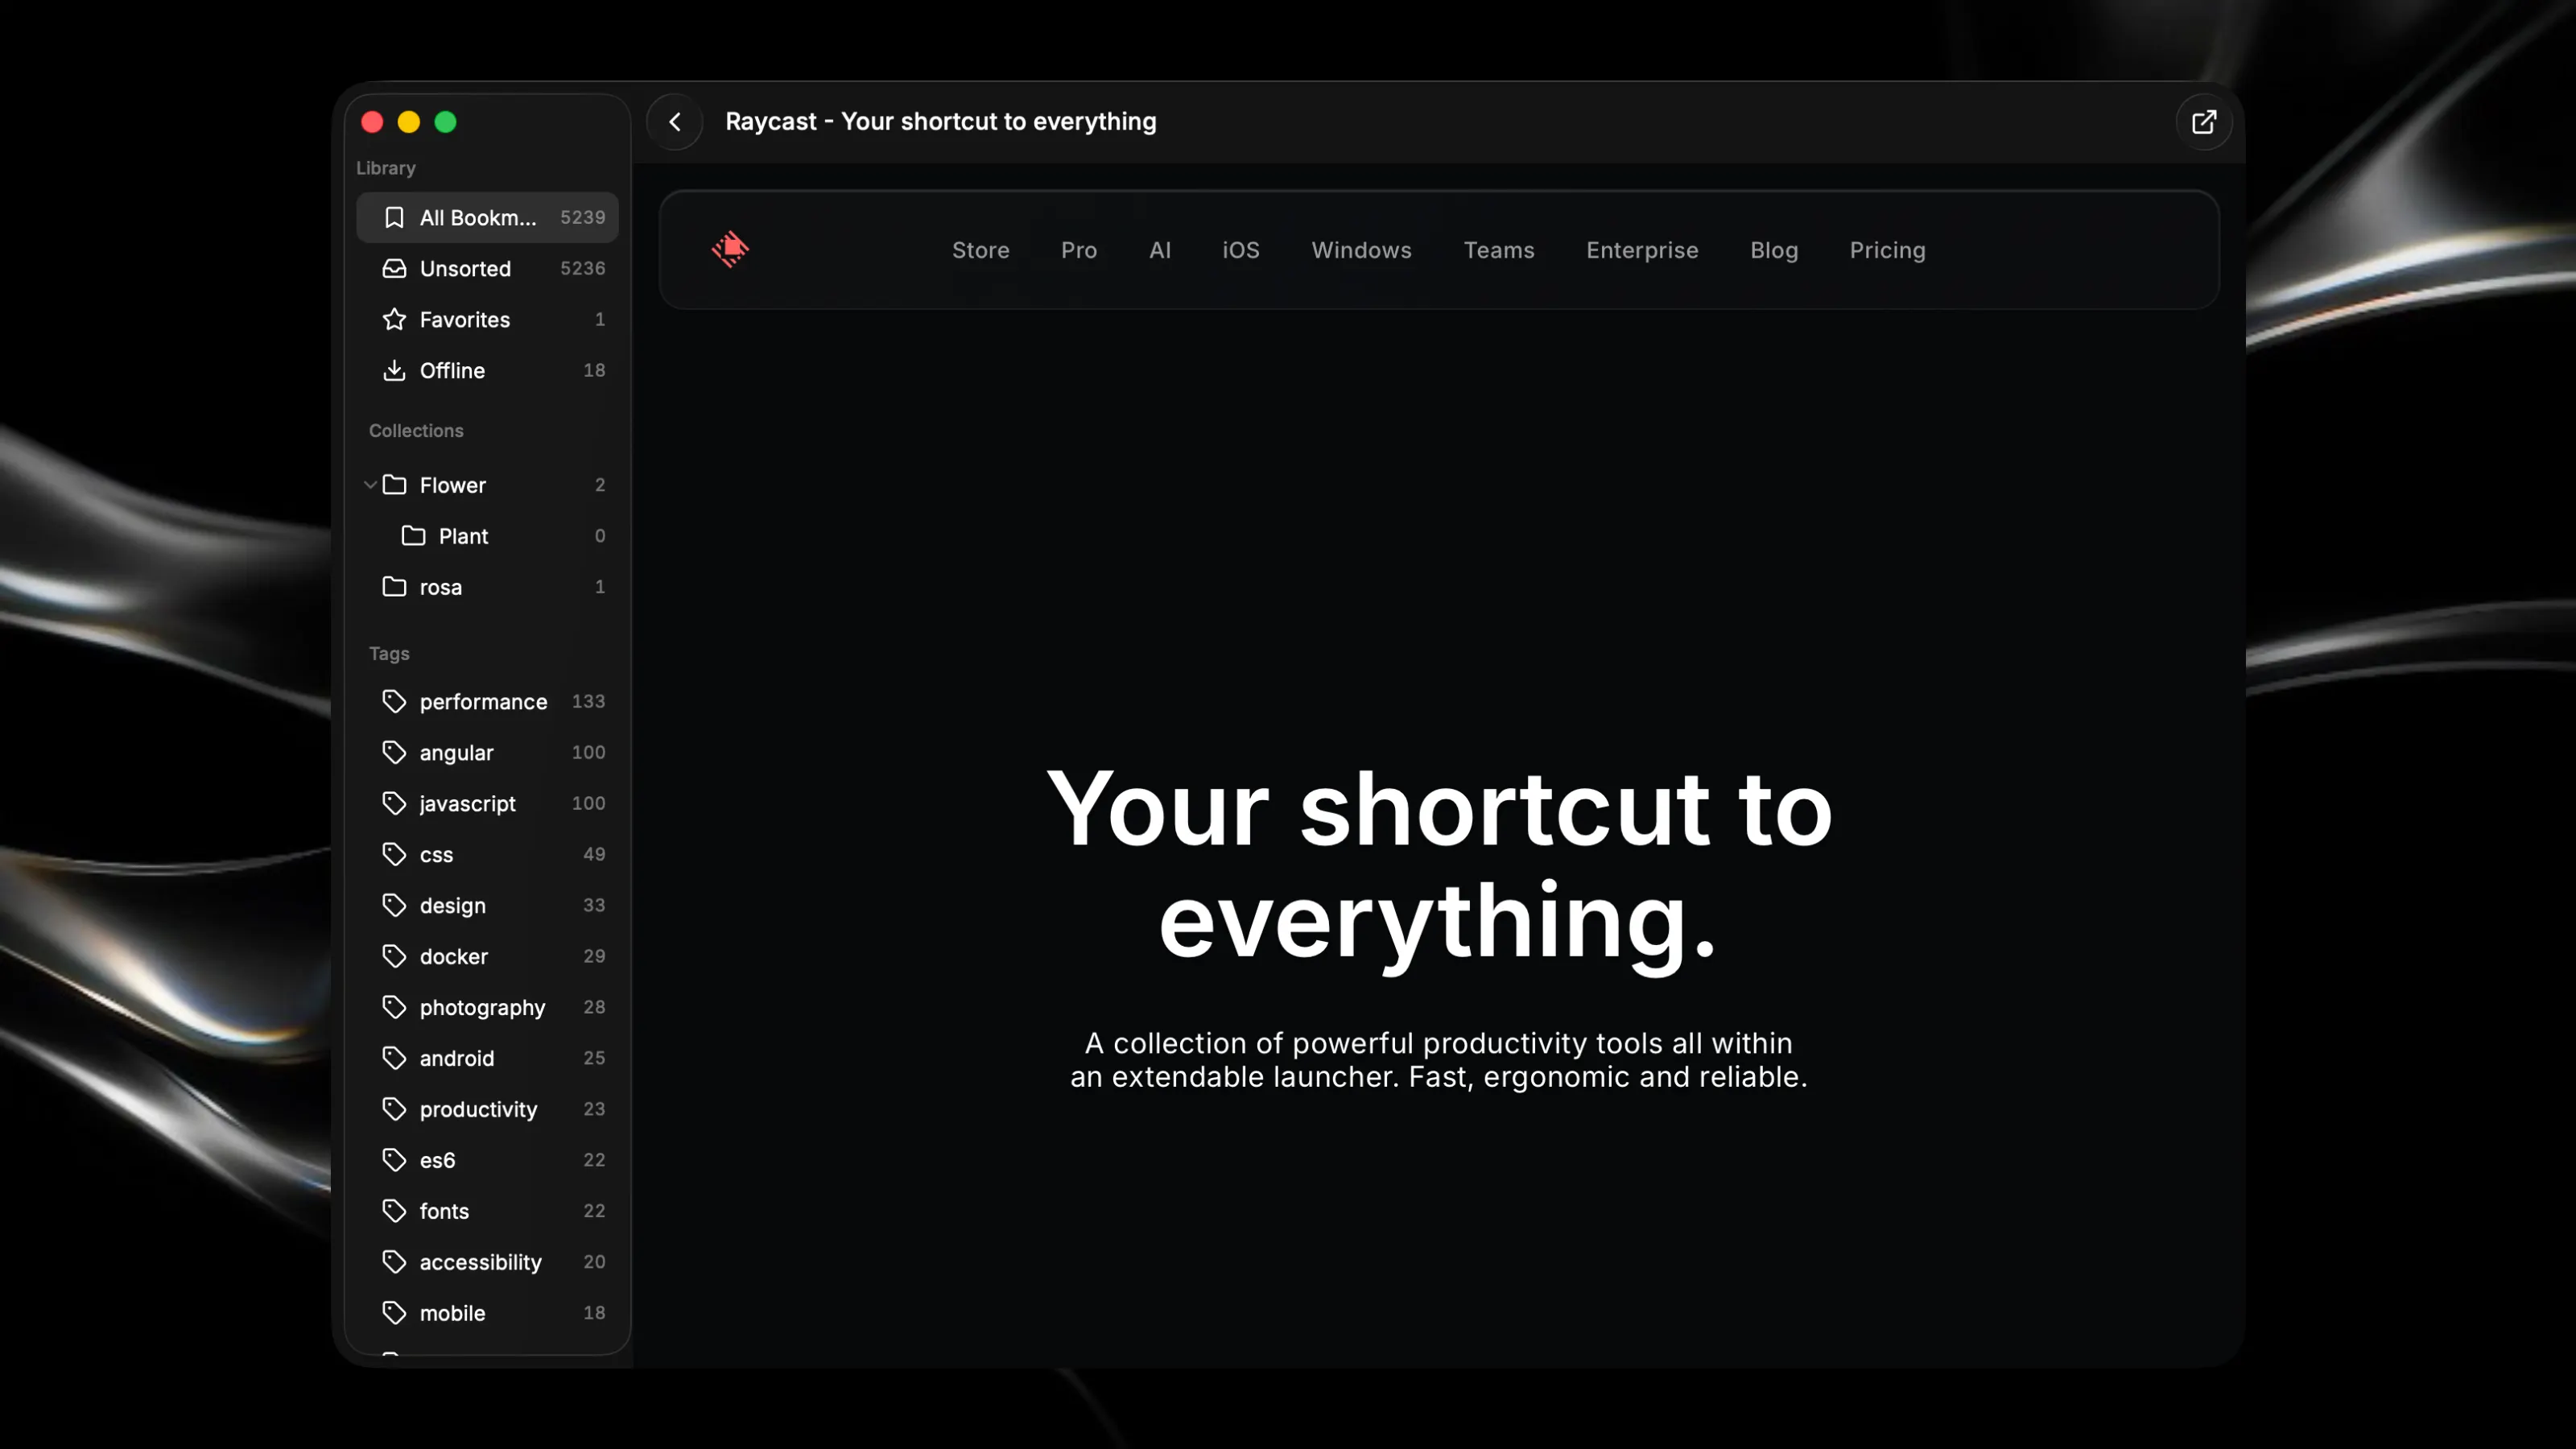Click the Favorites star icon
Viewport: 2576px width, 1449px height.
394,319
